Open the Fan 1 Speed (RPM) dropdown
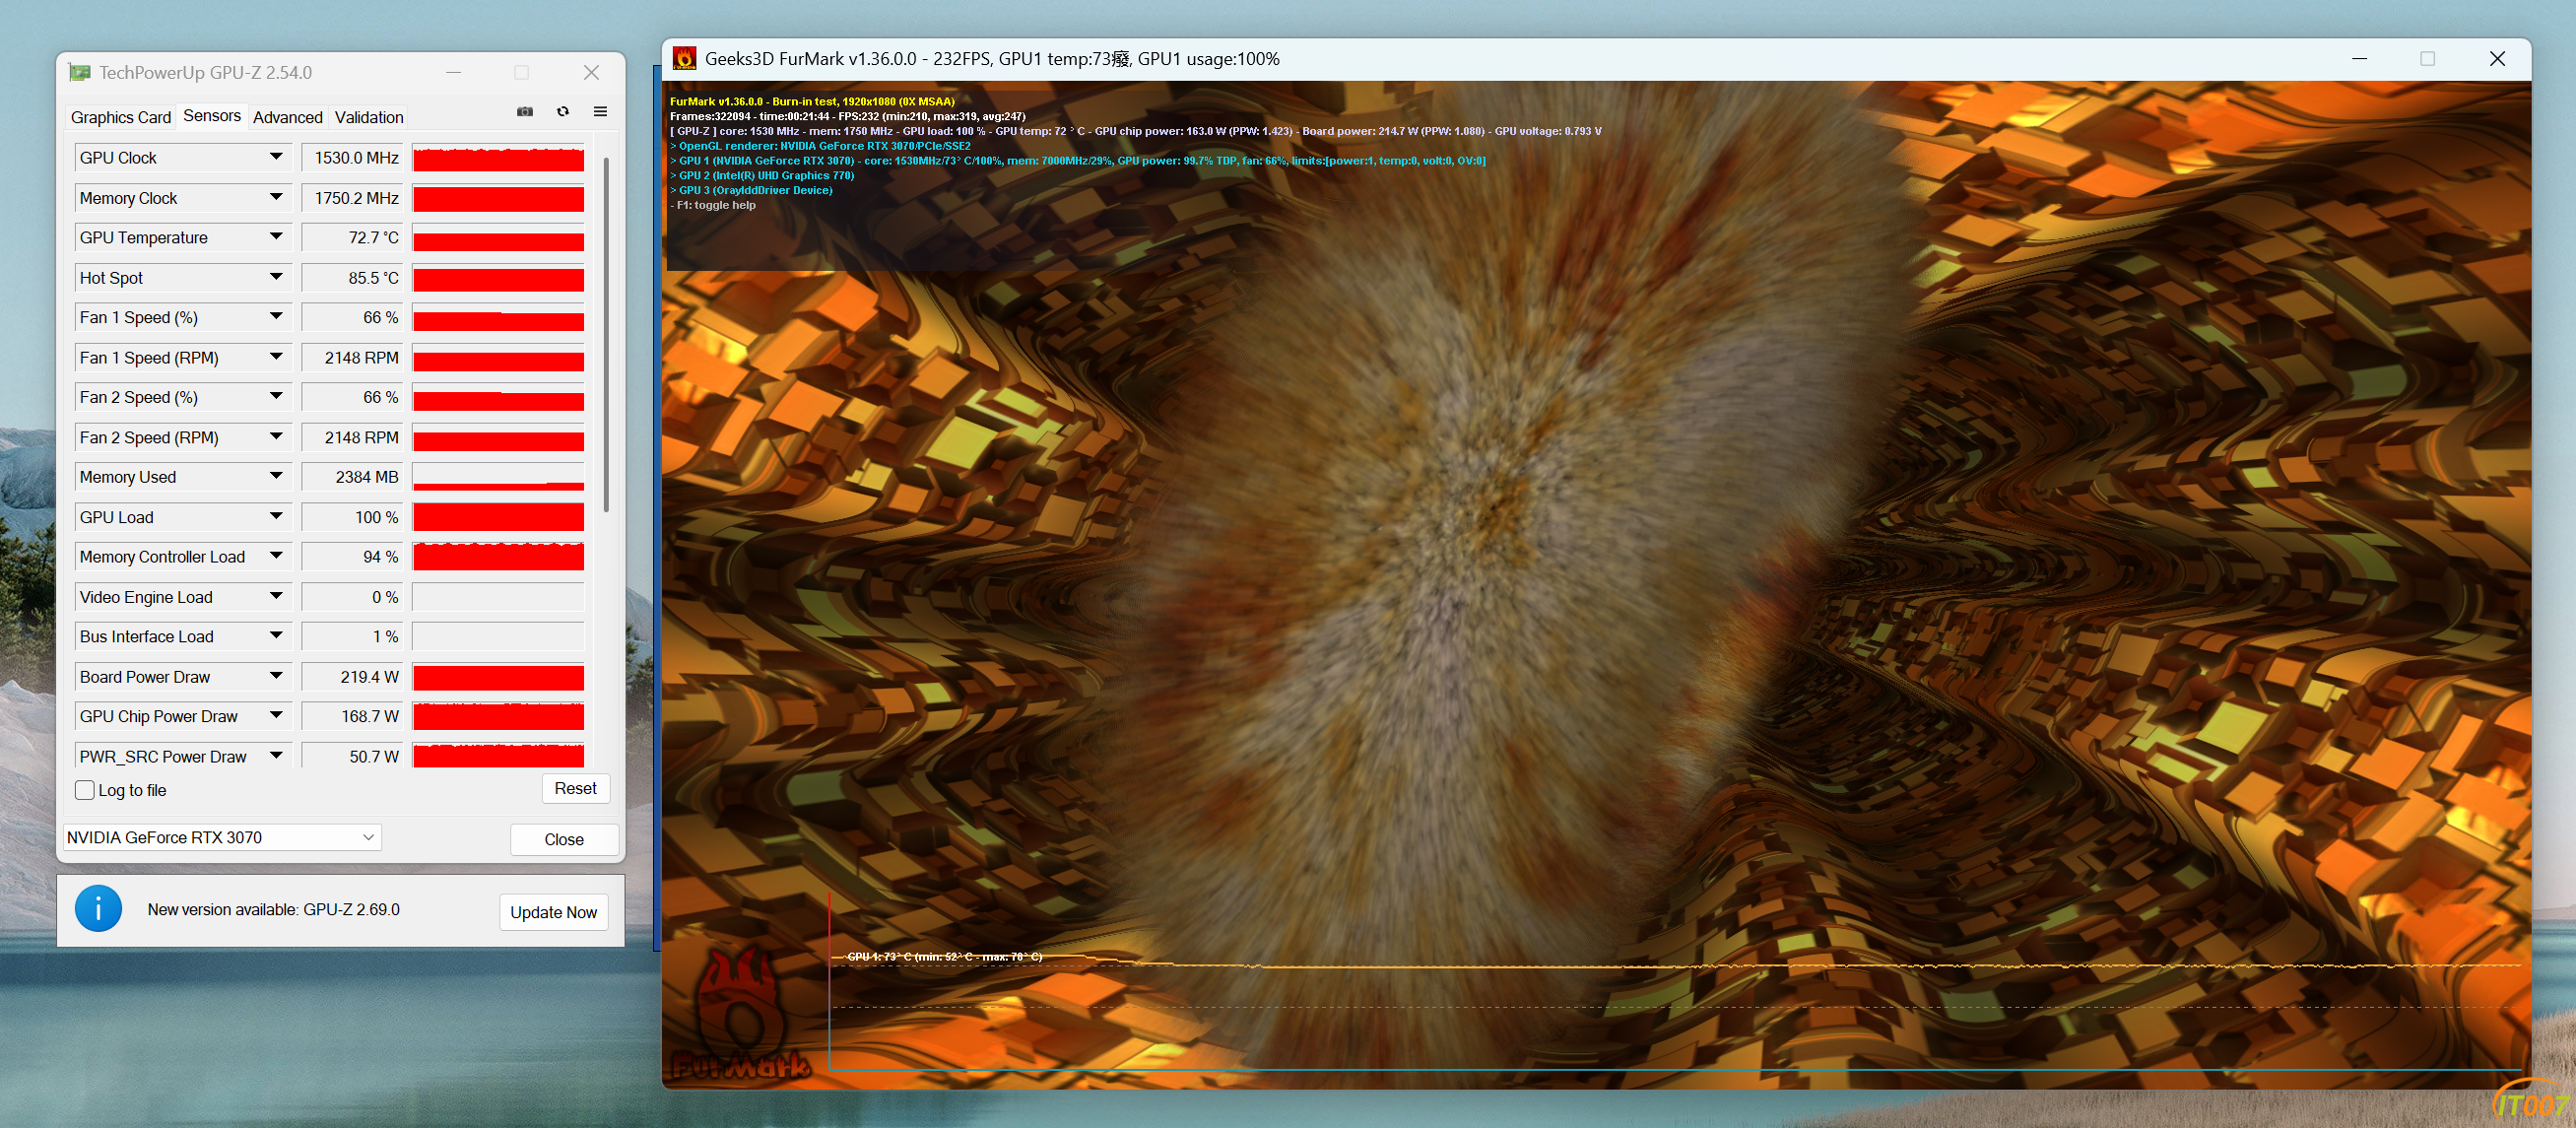This screenshot has width=2576, height=1128. 276,357
